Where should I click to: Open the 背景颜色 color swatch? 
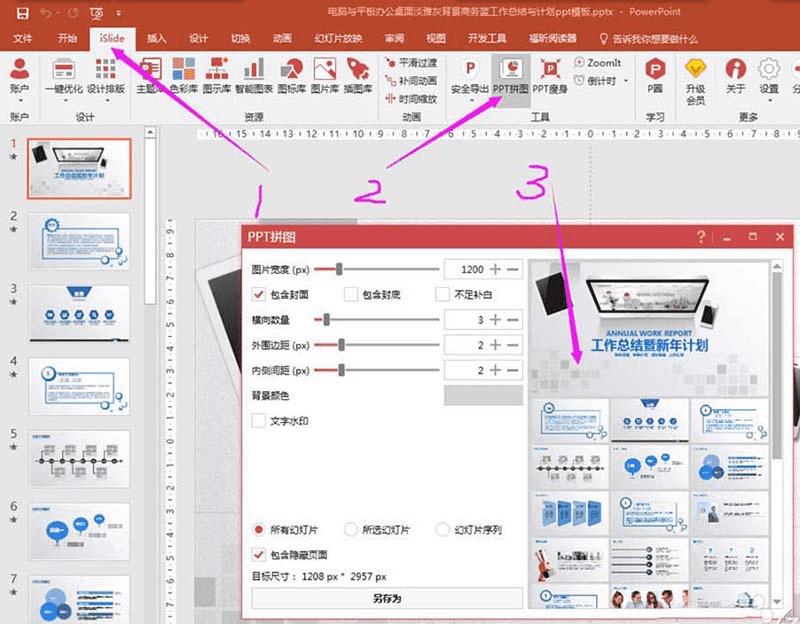pyautogui.click(x=483, y=395)
